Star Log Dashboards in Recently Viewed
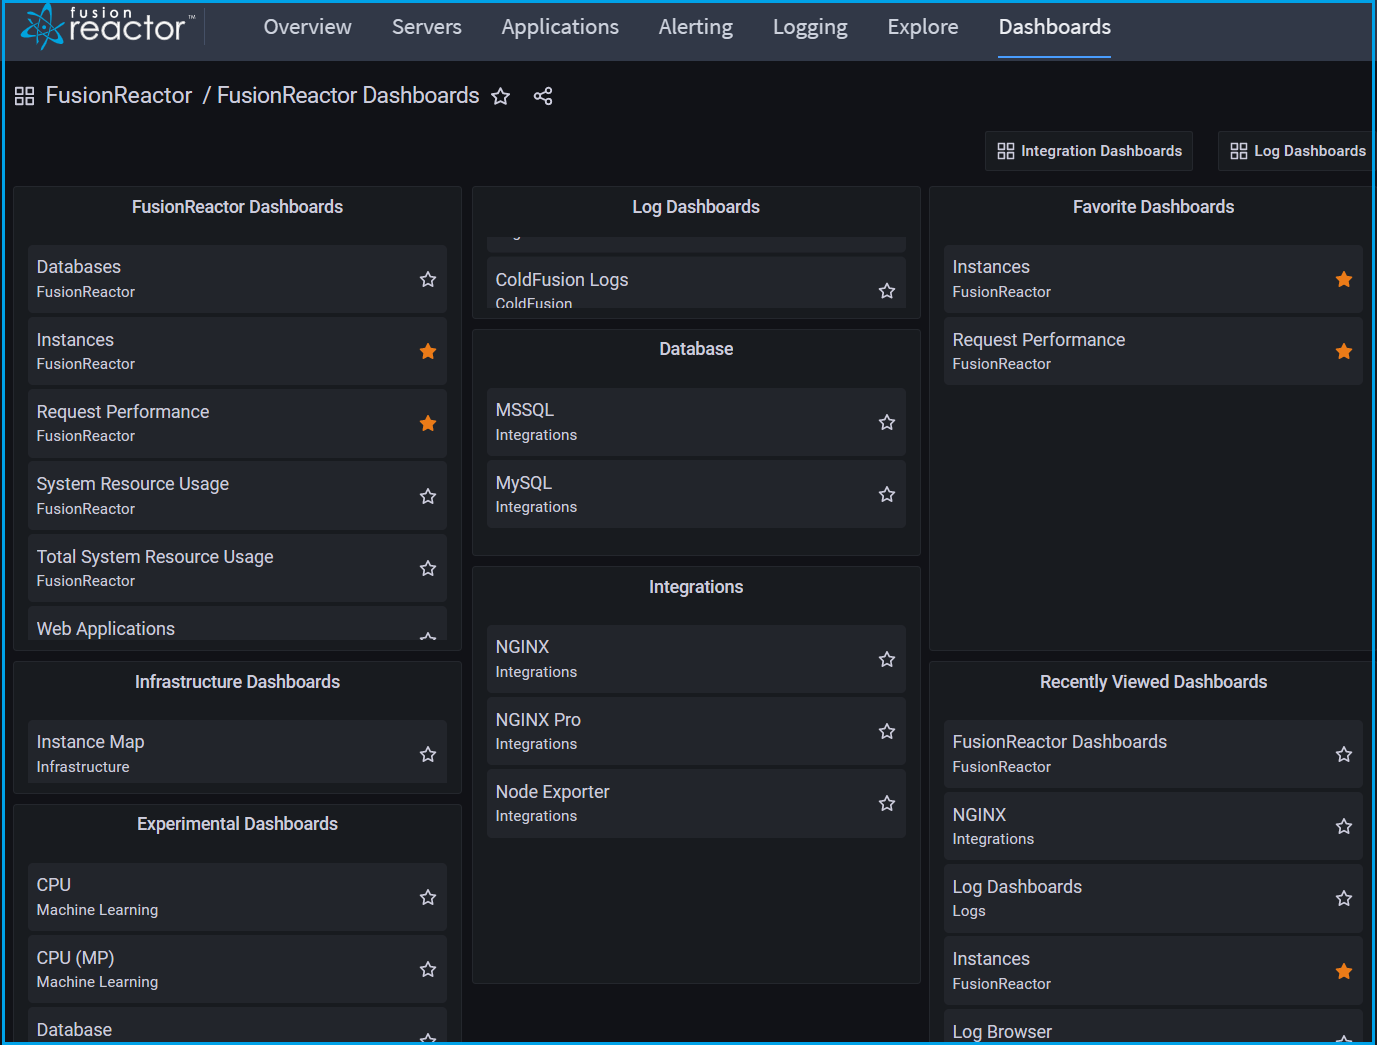Screen dimensions: 1377x1045 [x=1344, y=898]
